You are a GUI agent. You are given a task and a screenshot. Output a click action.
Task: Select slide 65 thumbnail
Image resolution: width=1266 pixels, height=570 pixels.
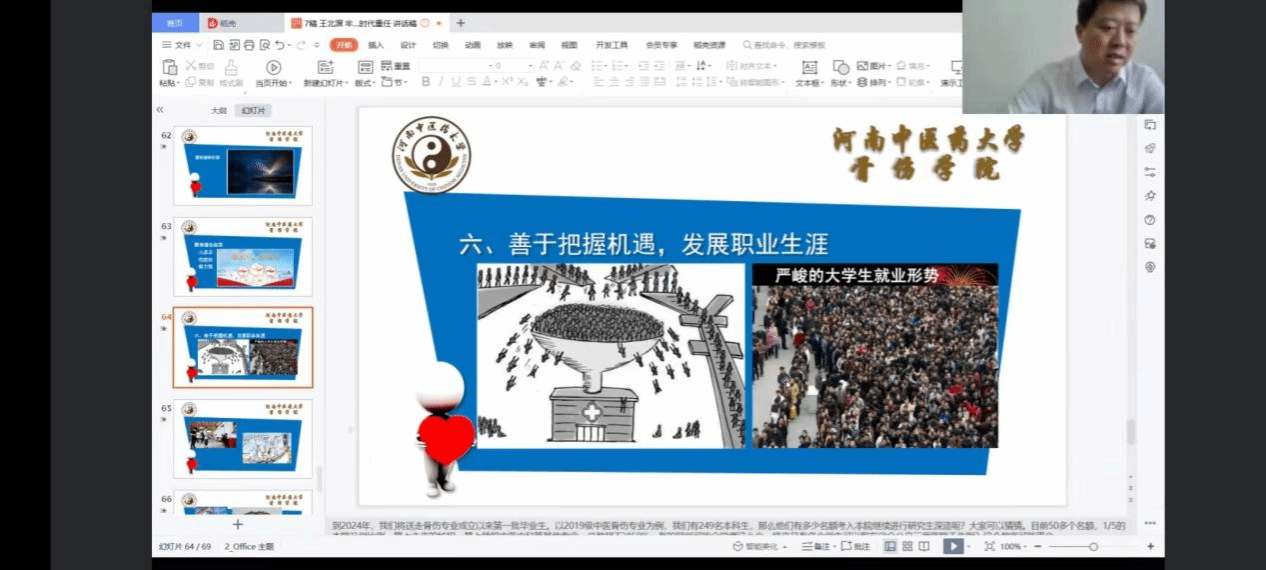(242, 438)
